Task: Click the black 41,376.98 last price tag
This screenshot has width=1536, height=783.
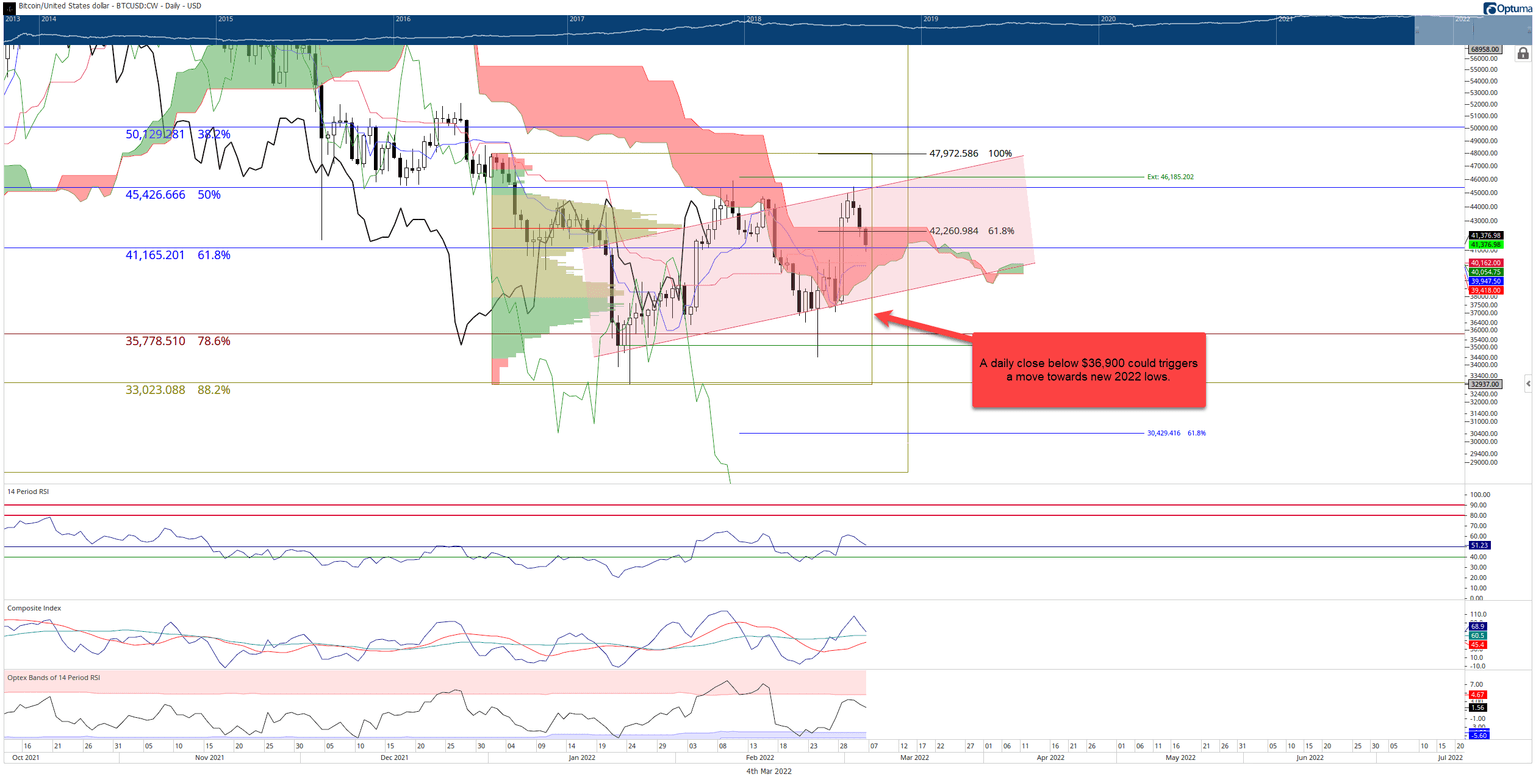Action: tap(1484, 236)
